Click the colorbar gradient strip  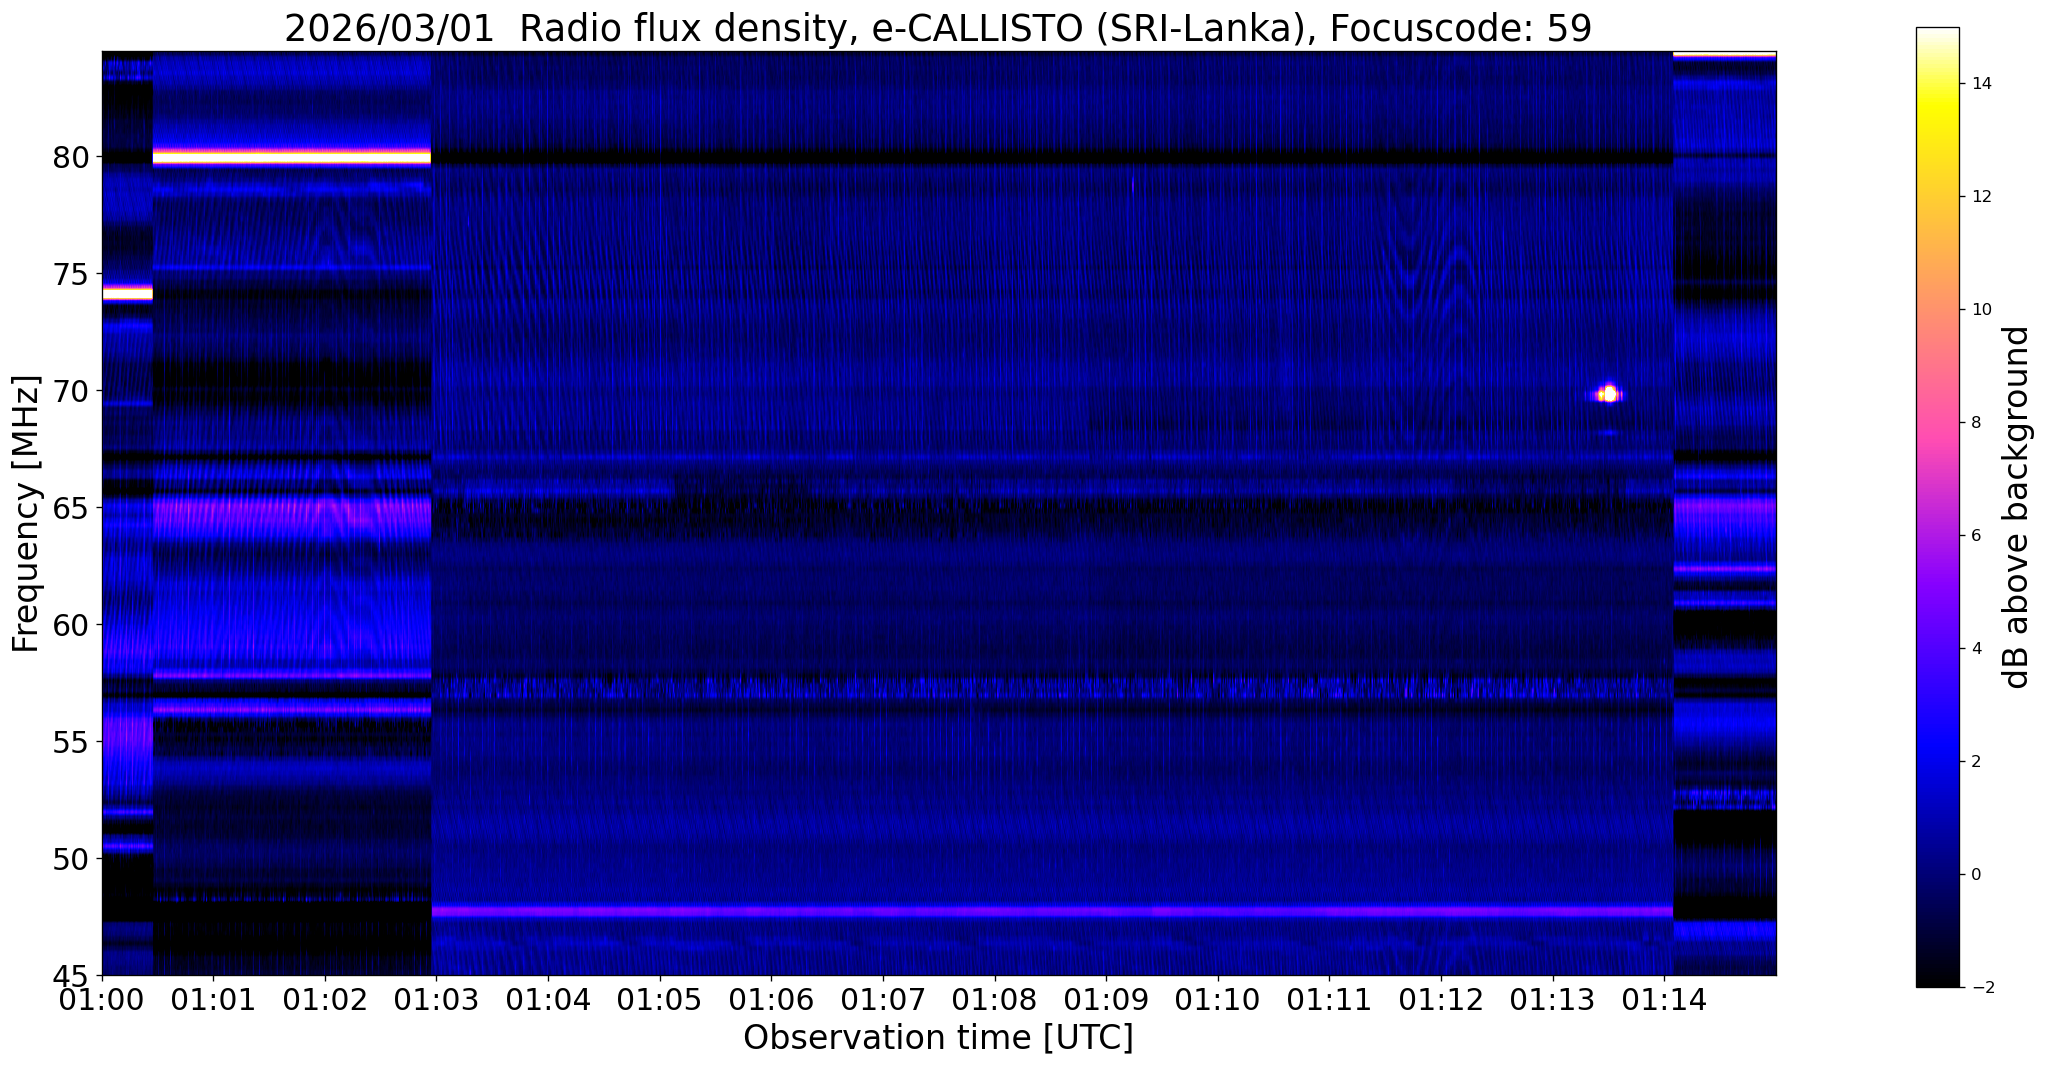(x=1937, y=507)
